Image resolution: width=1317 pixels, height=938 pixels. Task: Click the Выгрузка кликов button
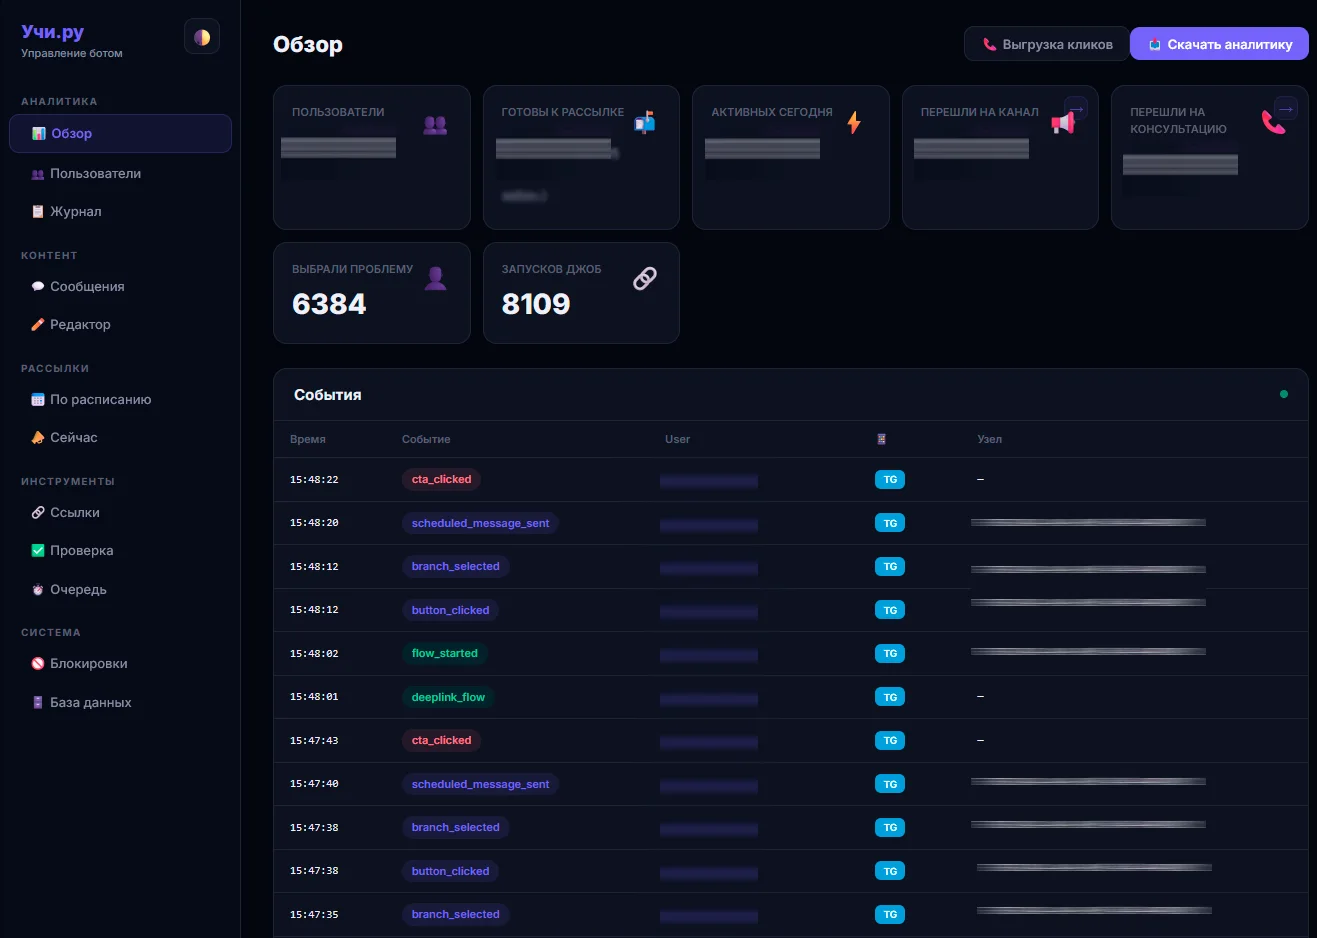point(1046,44)
